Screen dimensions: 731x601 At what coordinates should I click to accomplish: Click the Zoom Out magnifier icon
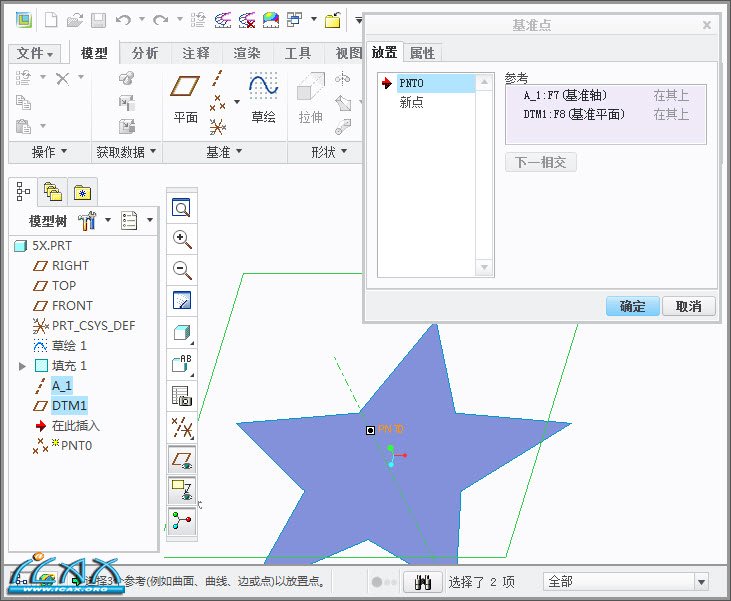(181, 269)
